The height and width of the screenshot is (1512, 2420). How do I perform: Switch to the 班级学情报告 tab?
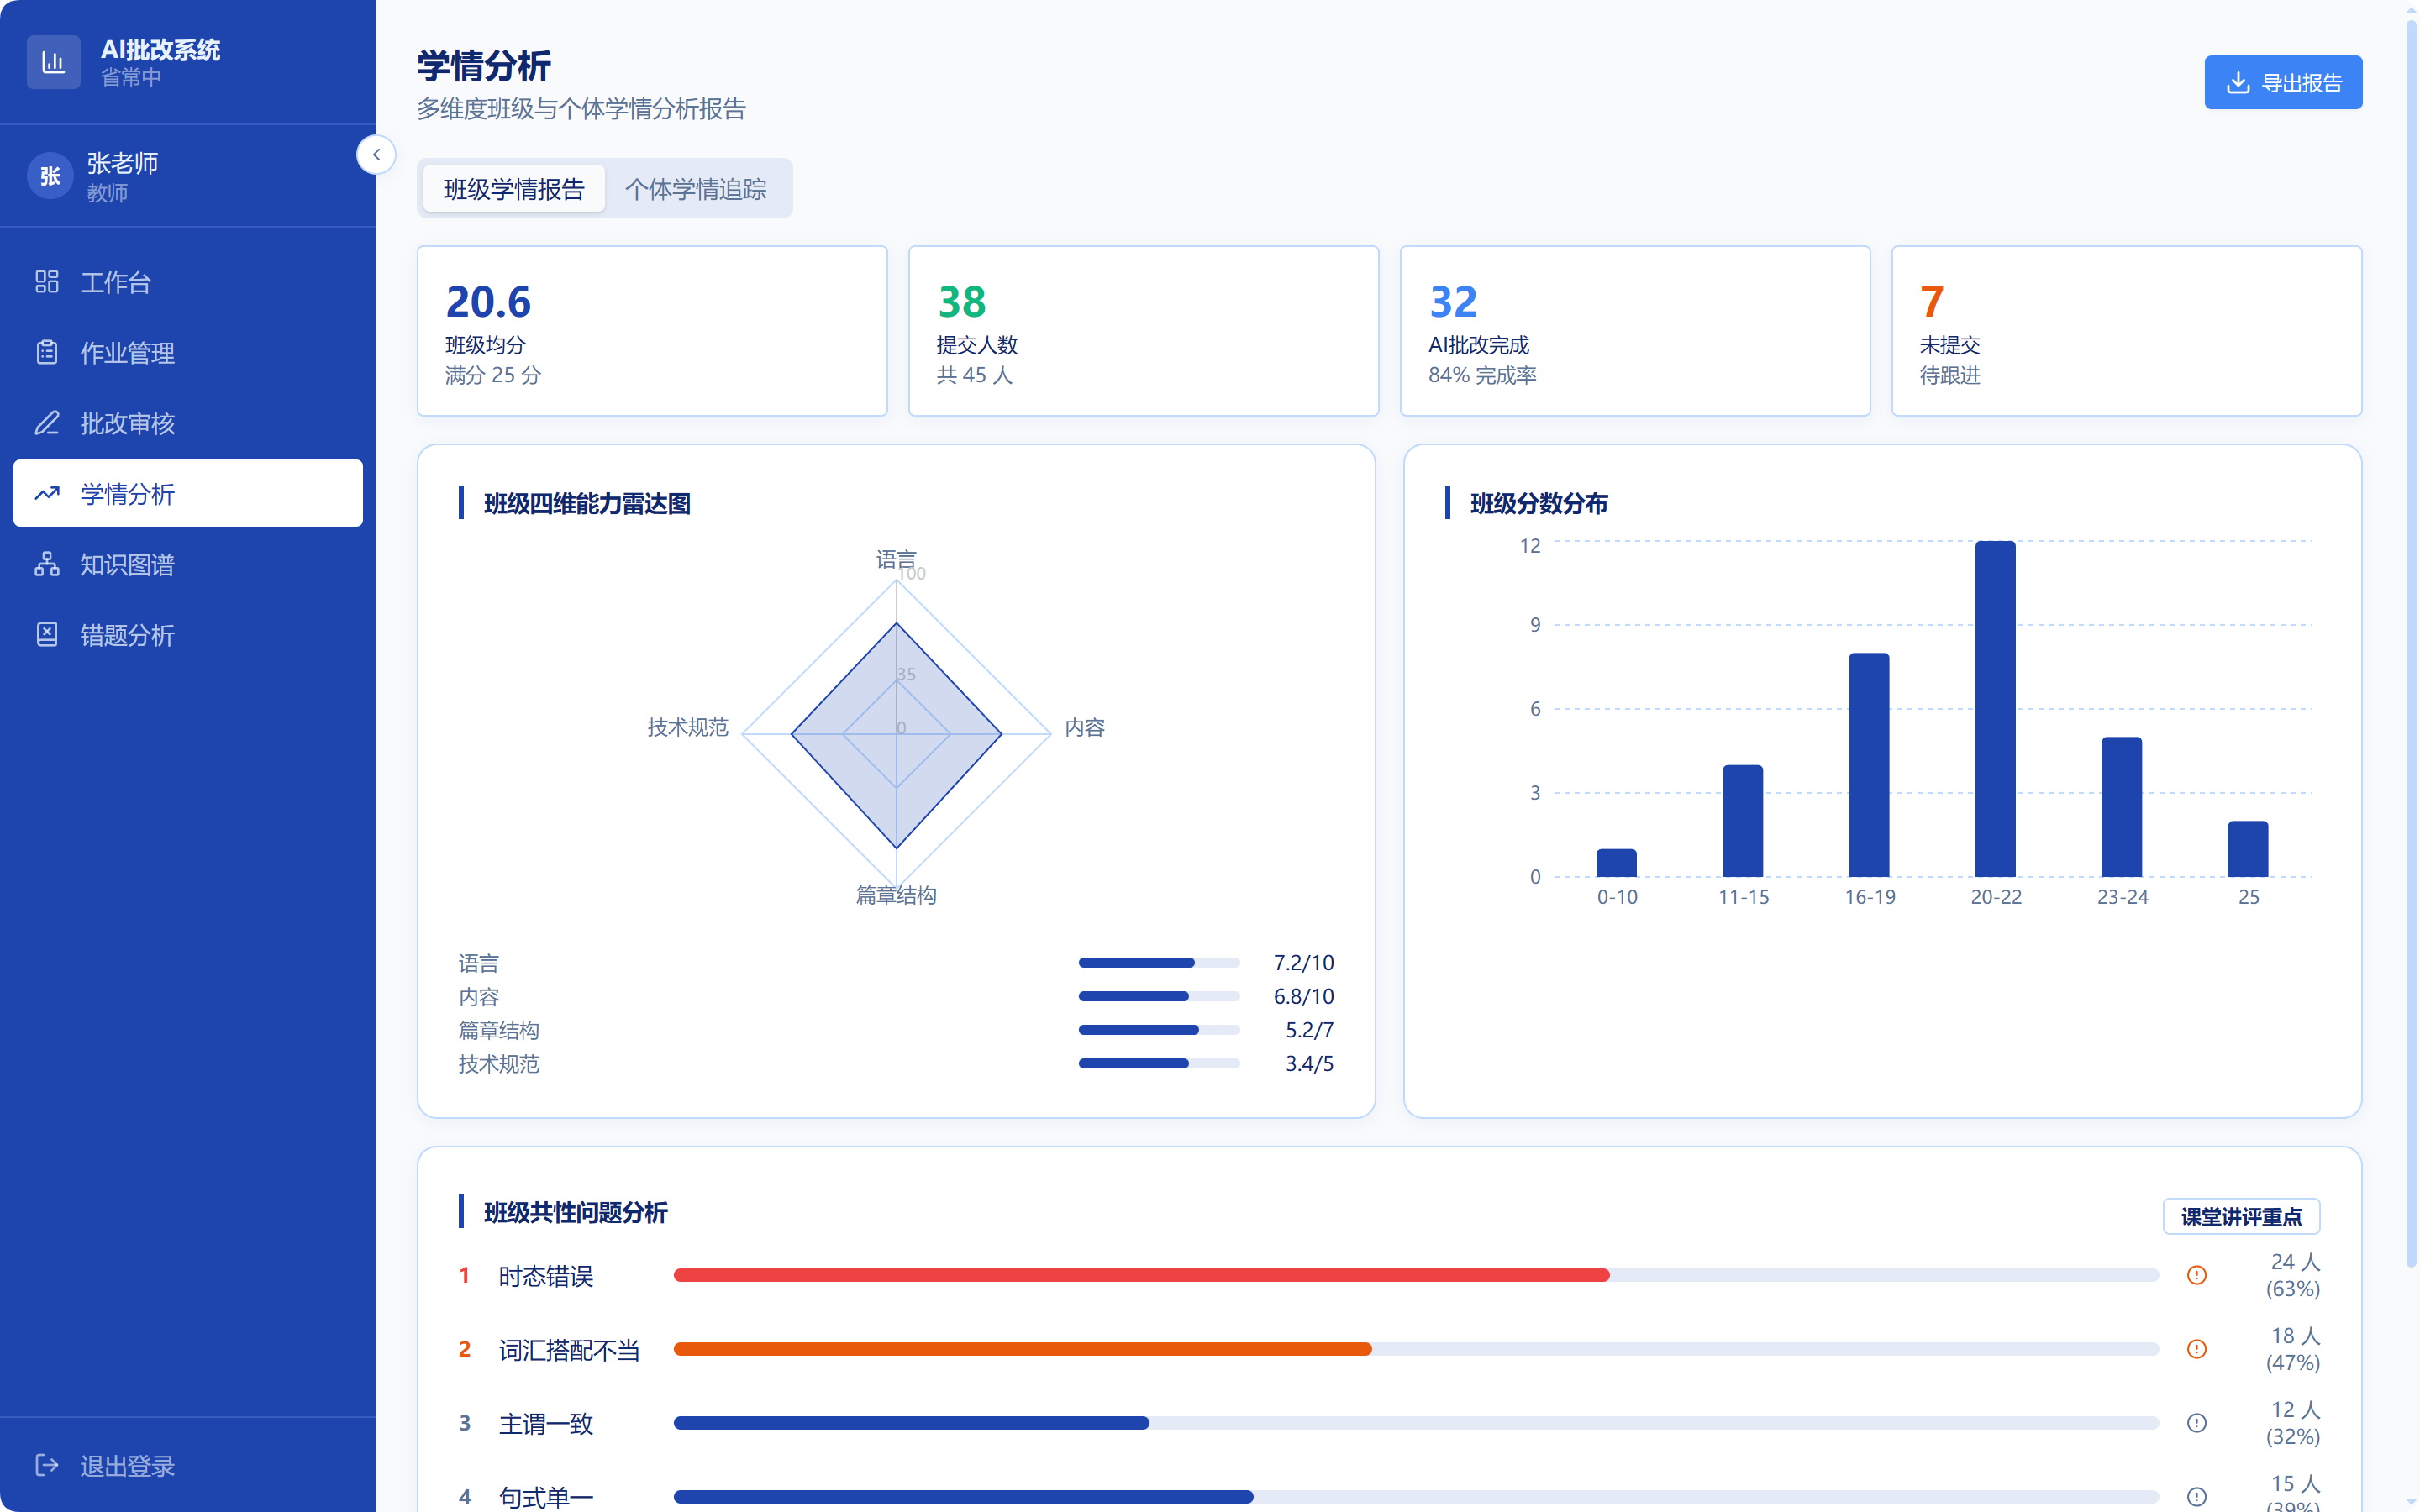[514, 188]
